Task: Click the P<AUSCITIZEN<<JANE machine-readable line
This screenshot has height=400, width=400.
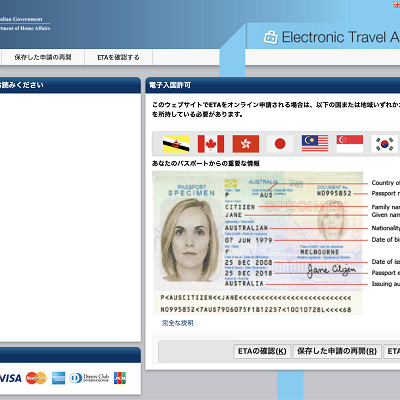Action: coord(256,298)
